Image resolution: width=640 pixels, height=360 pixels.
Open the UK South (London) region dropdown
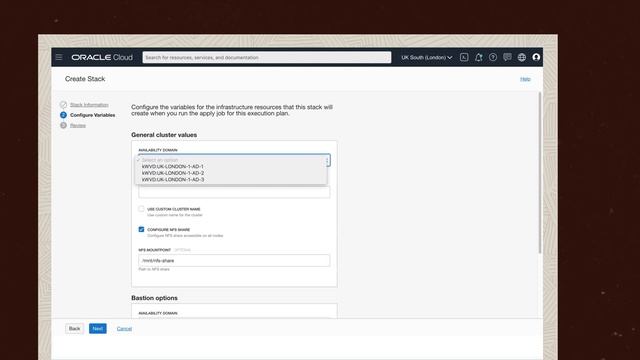427,57
